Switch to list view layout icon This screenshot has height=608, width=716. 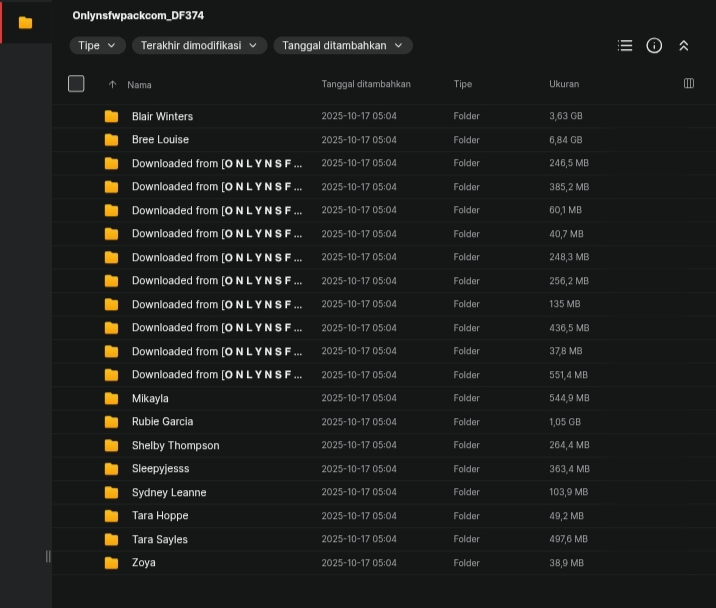pos(625,45)
